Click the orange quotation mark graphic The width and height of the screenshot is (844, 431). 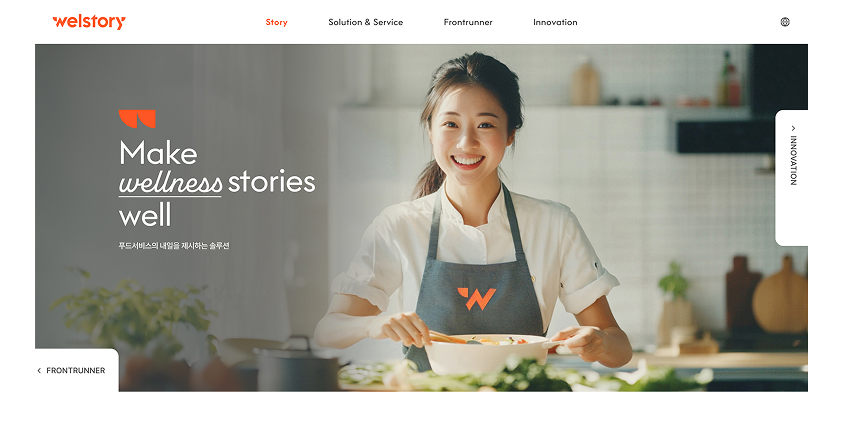click(137, 119)
